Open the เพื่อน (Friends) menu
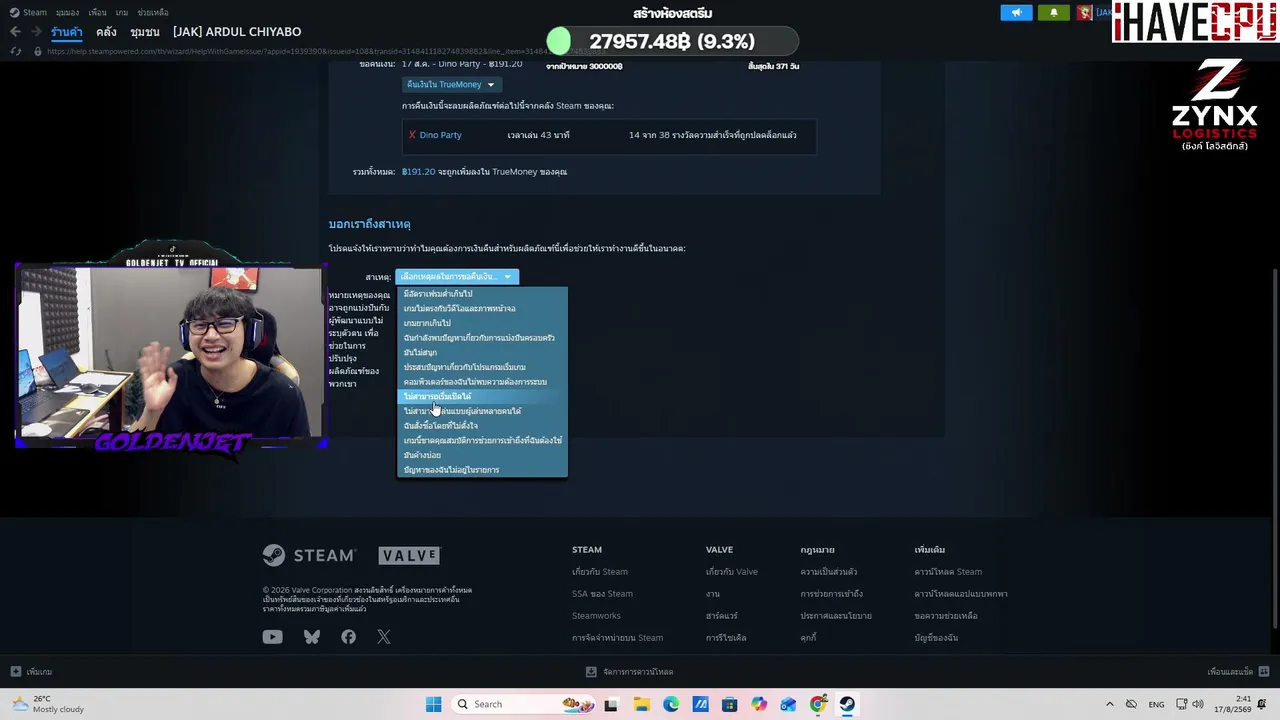This screenshot has width=1280, height=720. [x=97, y=12]
